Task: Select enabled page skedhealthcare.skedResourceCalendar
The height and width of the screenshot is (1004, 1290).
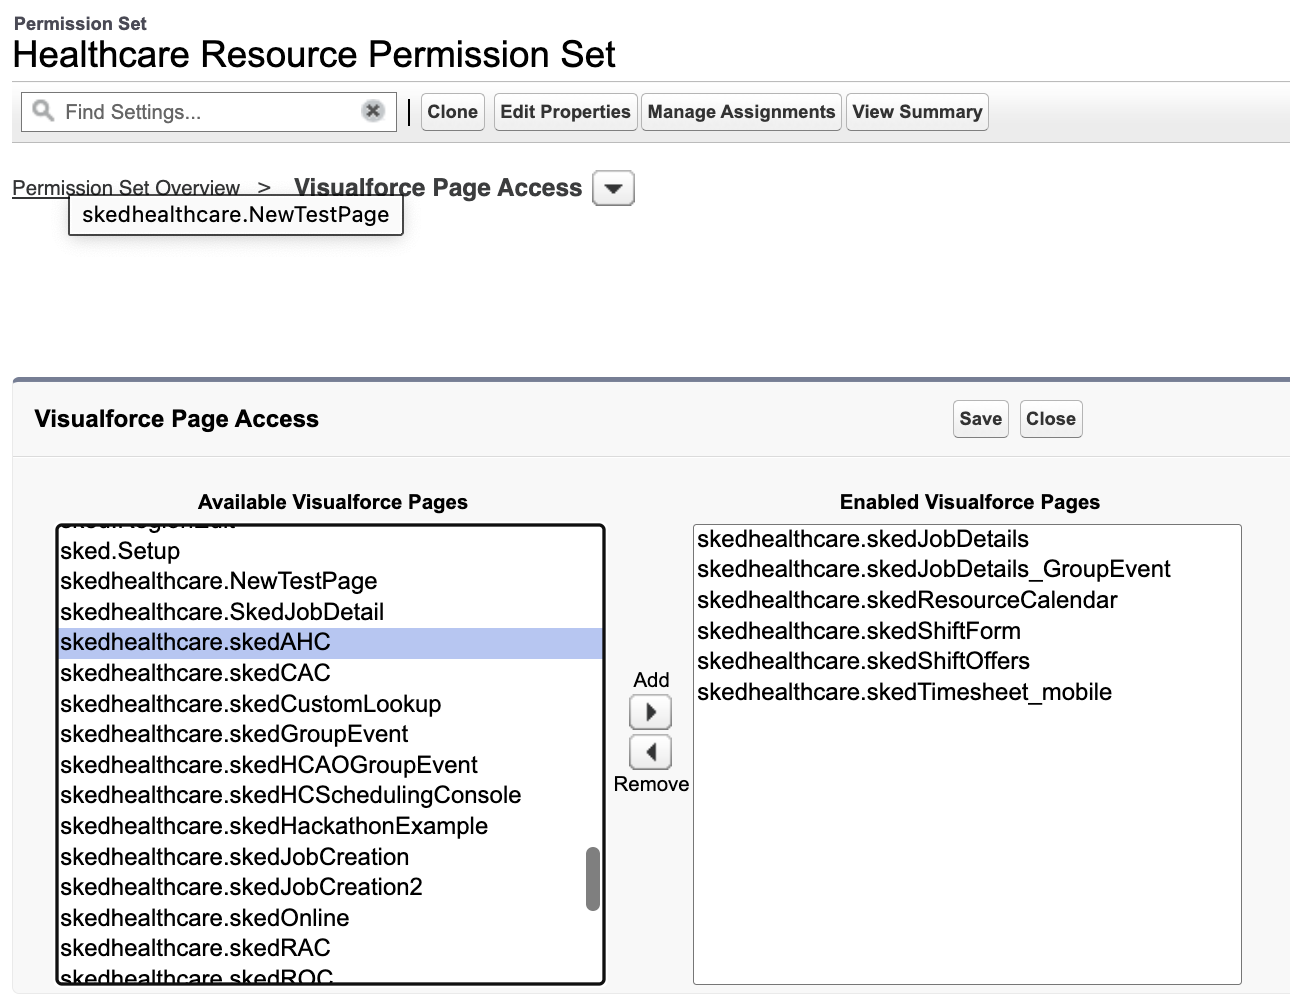Action: pyautogui.click(x=967, y=600)
